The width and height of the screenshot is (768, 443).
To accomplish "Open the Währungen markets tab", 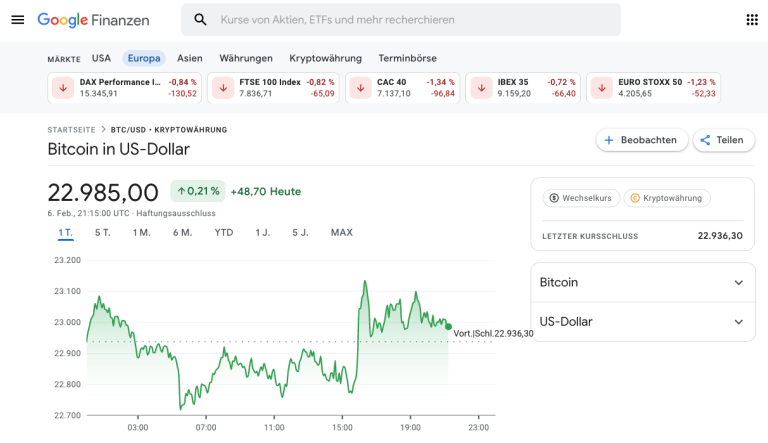I will (246, 58).
